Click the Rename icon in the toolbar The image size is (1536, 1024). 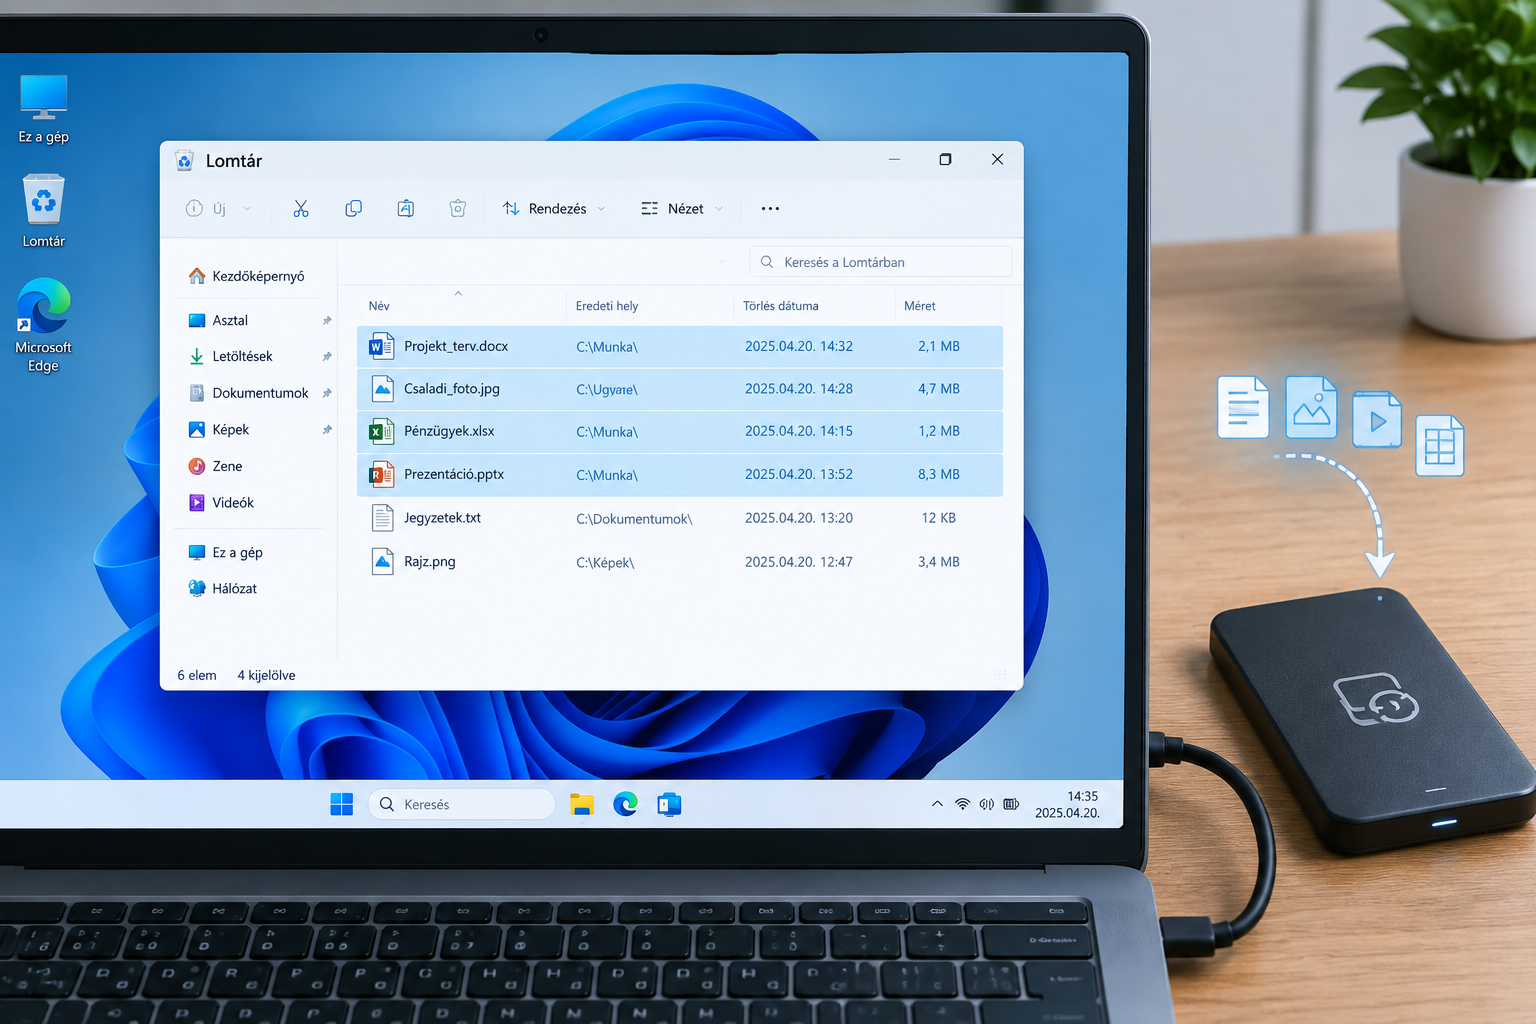pos(405,208)
